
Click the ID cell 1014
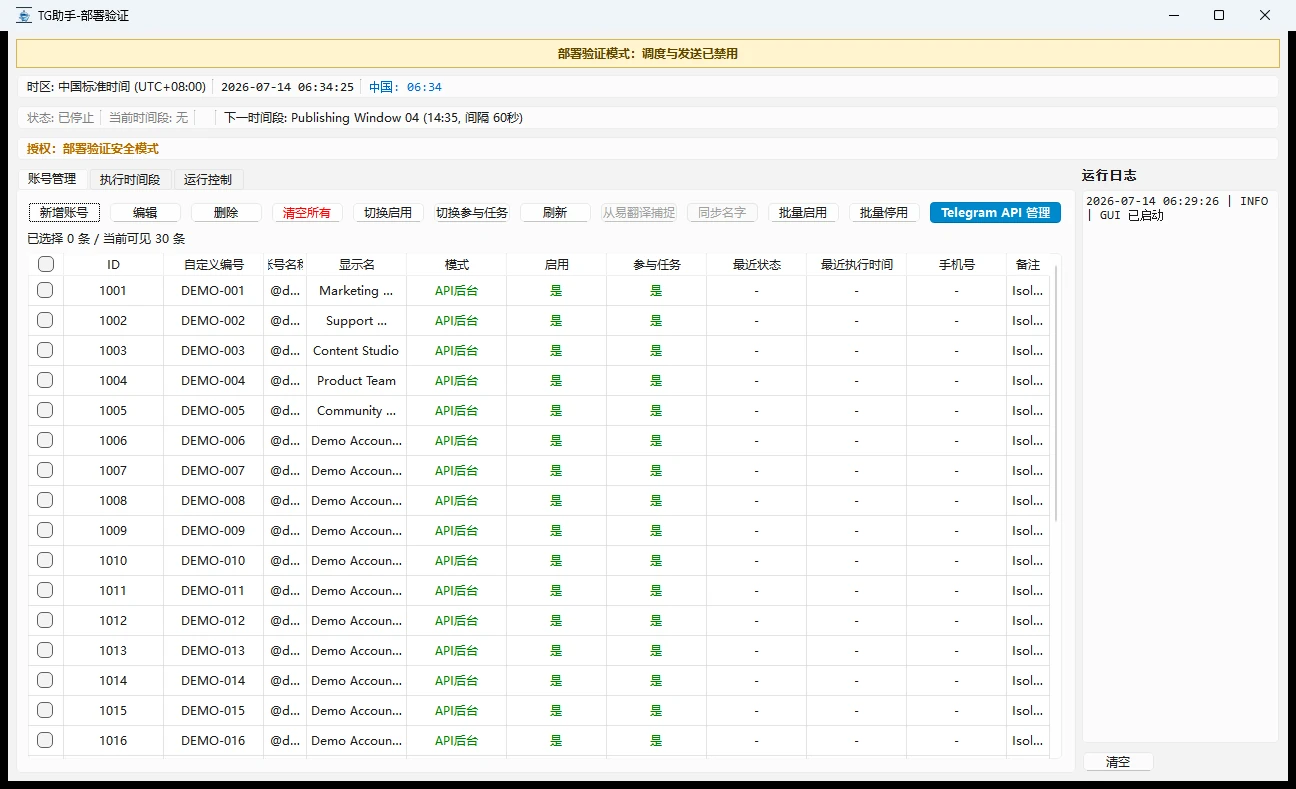pyautogui.click(x=113, y=681)
